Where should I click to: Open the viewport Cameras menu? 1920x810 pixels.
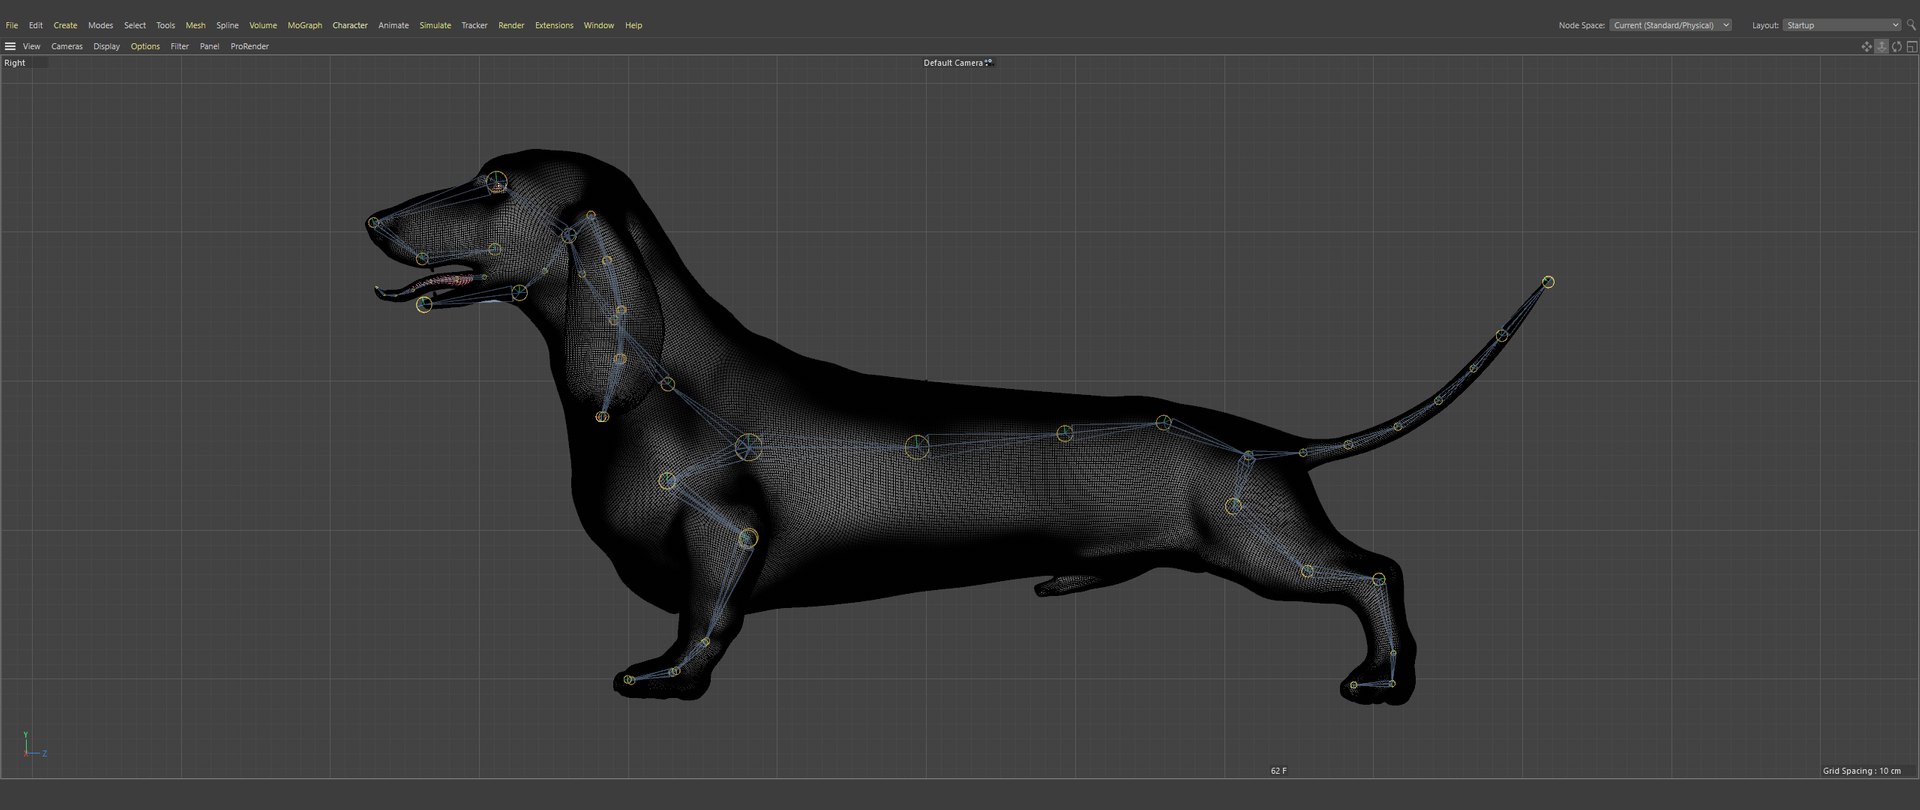click(x=67, y=46)
